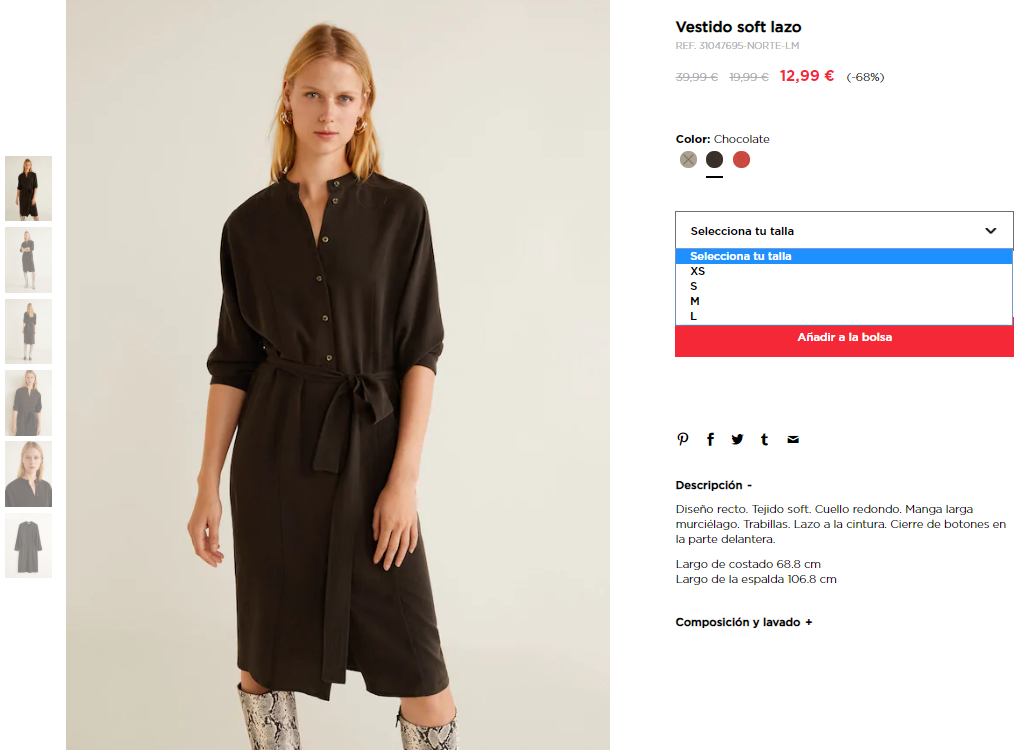
Task: Click the Añadir a la bolsa button
Action: (844, 340)
